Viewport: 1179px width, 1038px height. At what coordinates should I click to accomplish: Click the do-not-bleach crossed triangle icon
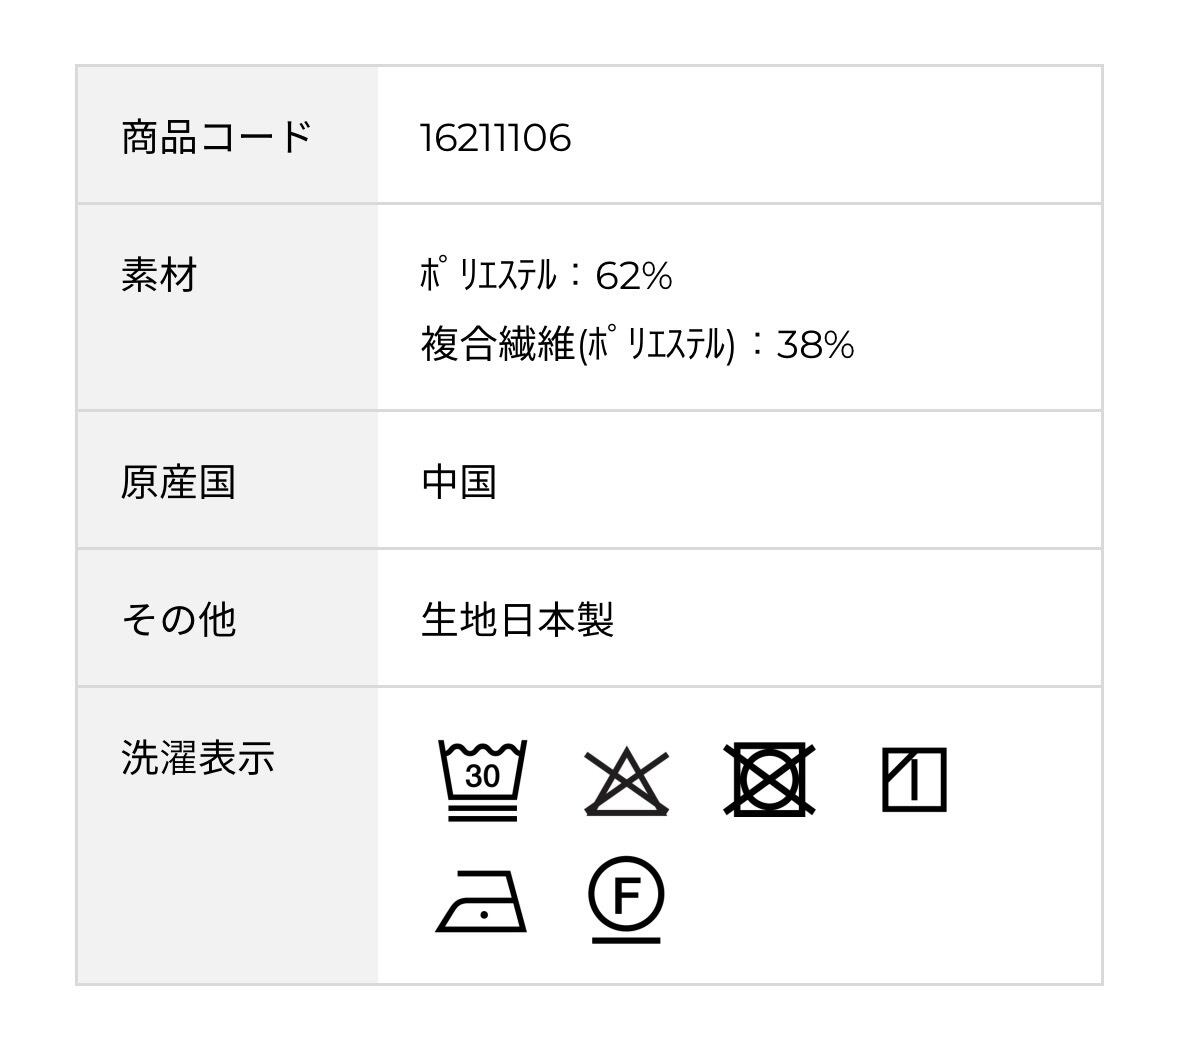point(626,780)
